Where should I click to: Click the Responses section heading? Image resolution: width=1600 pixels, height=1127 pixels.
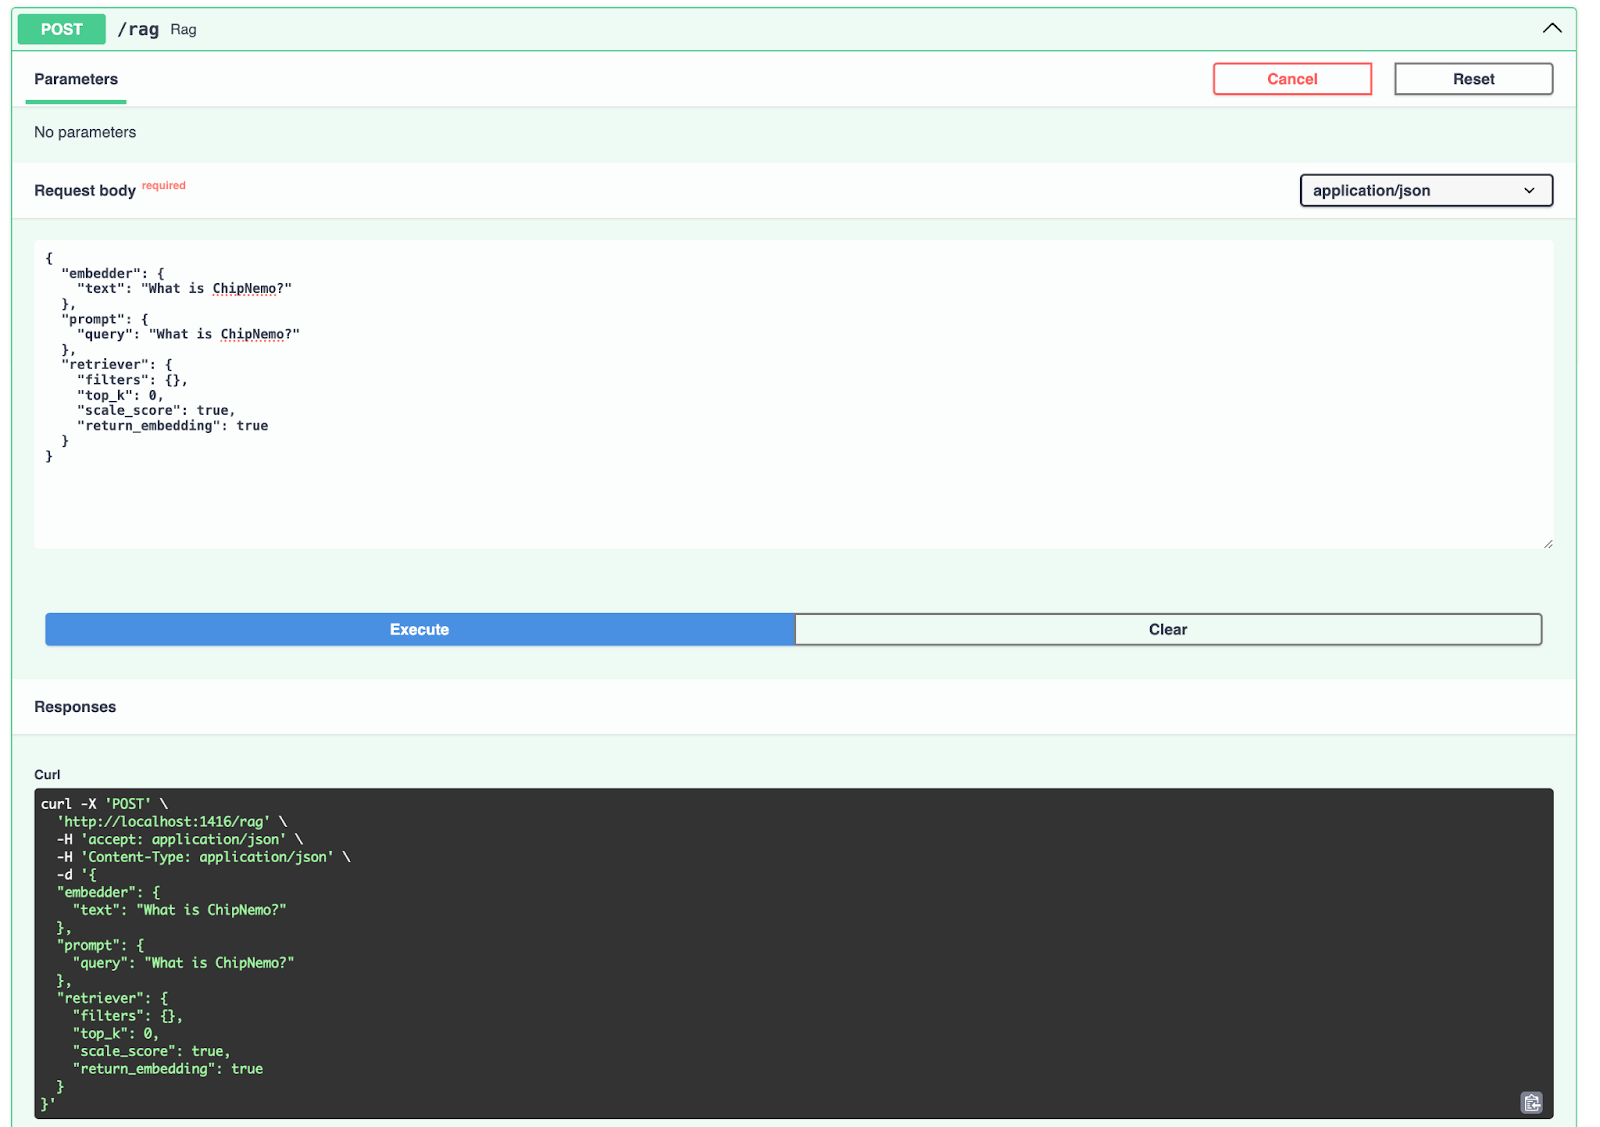coord(75,707)
